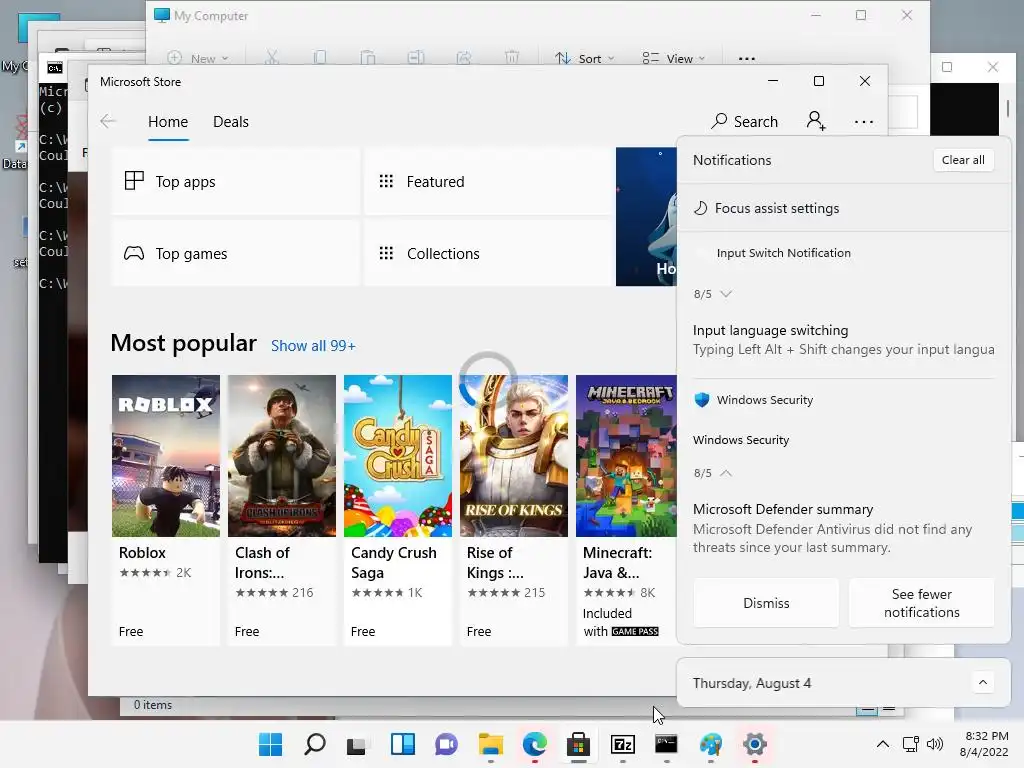1024x768 pixels.
Task: Open the Collections category
Action: click(488, 253)
